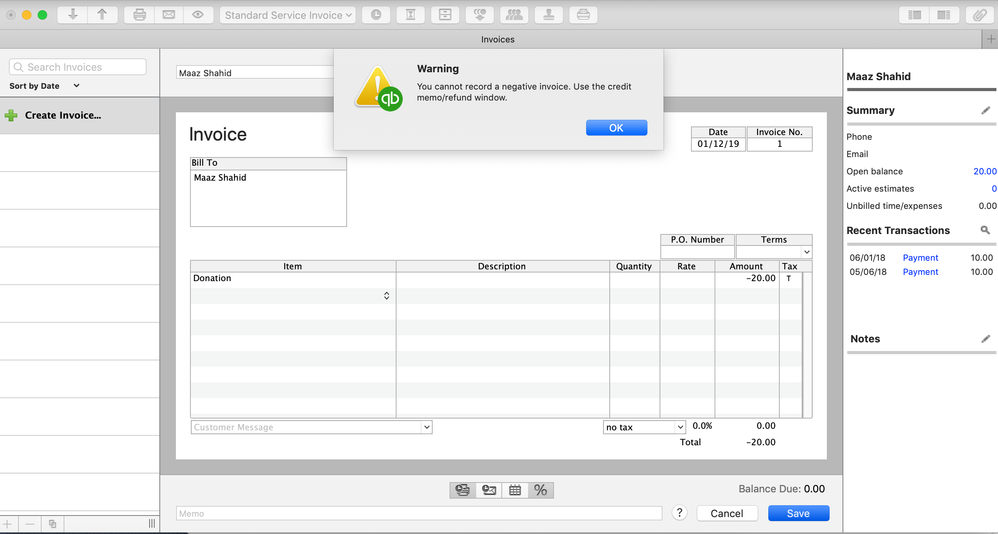998x534 pixels.
Task: Click the minus button at sidebar bottom
Action: point(29,524)
